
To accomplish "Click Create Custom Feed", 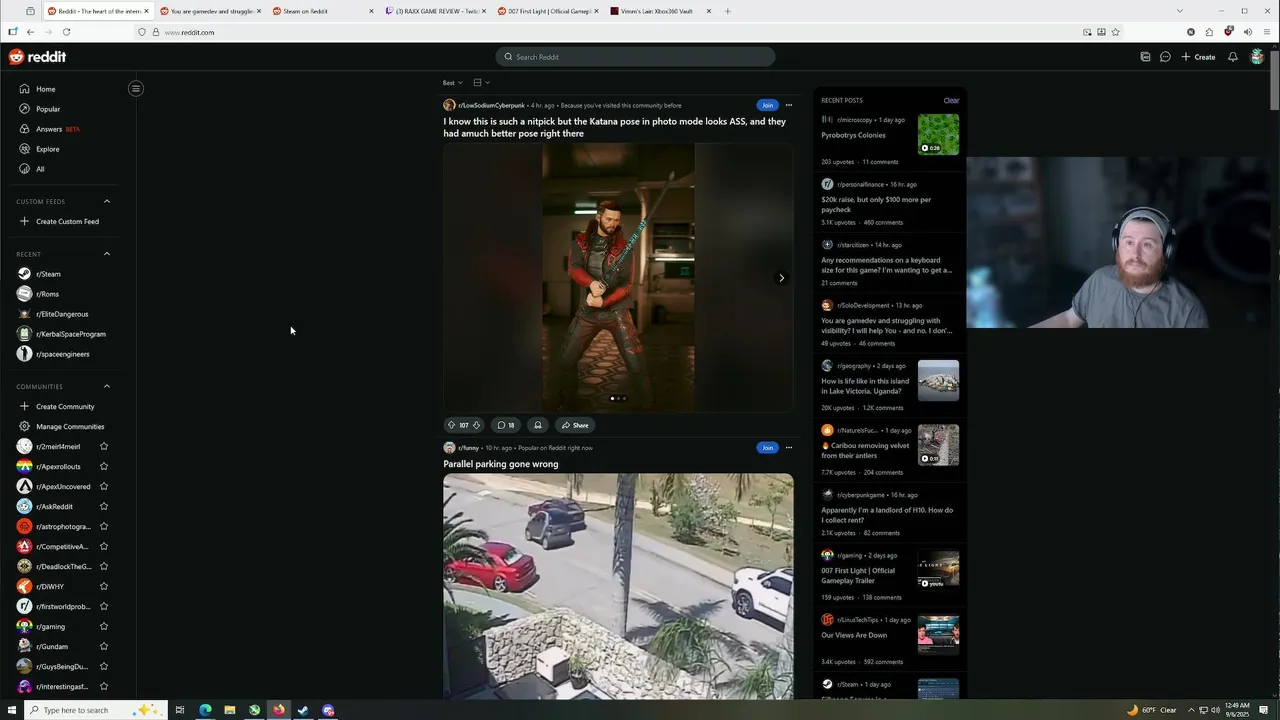I will [59, 221].
